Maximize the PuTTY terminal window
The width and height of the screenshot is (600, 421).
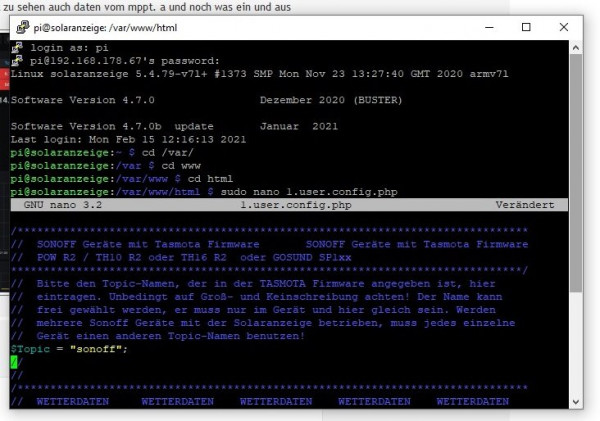pos(526,28)
